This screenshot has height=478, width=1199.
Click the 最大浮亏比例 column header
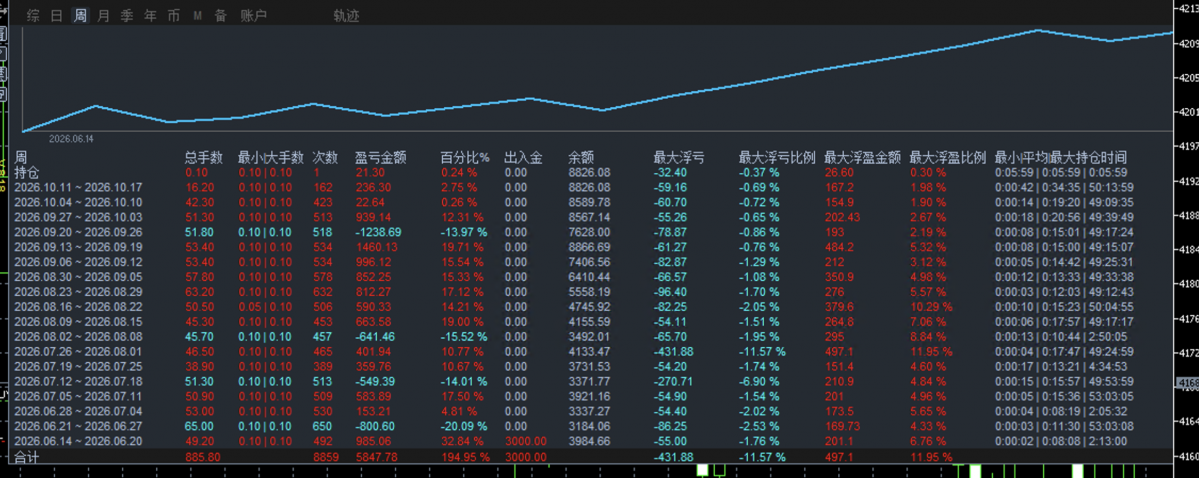pyautogui.click(x=777, y=158)
